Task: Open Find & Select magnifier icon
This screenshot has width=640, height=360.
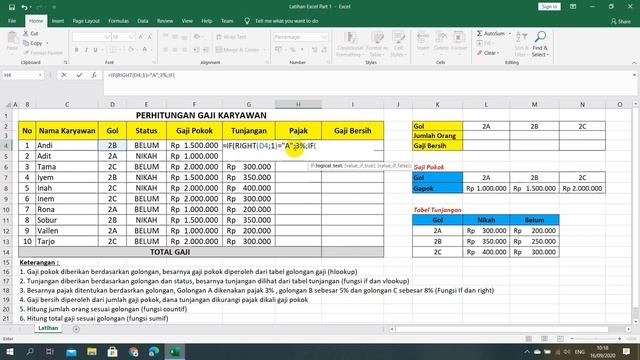Action: tap(540, 37)
